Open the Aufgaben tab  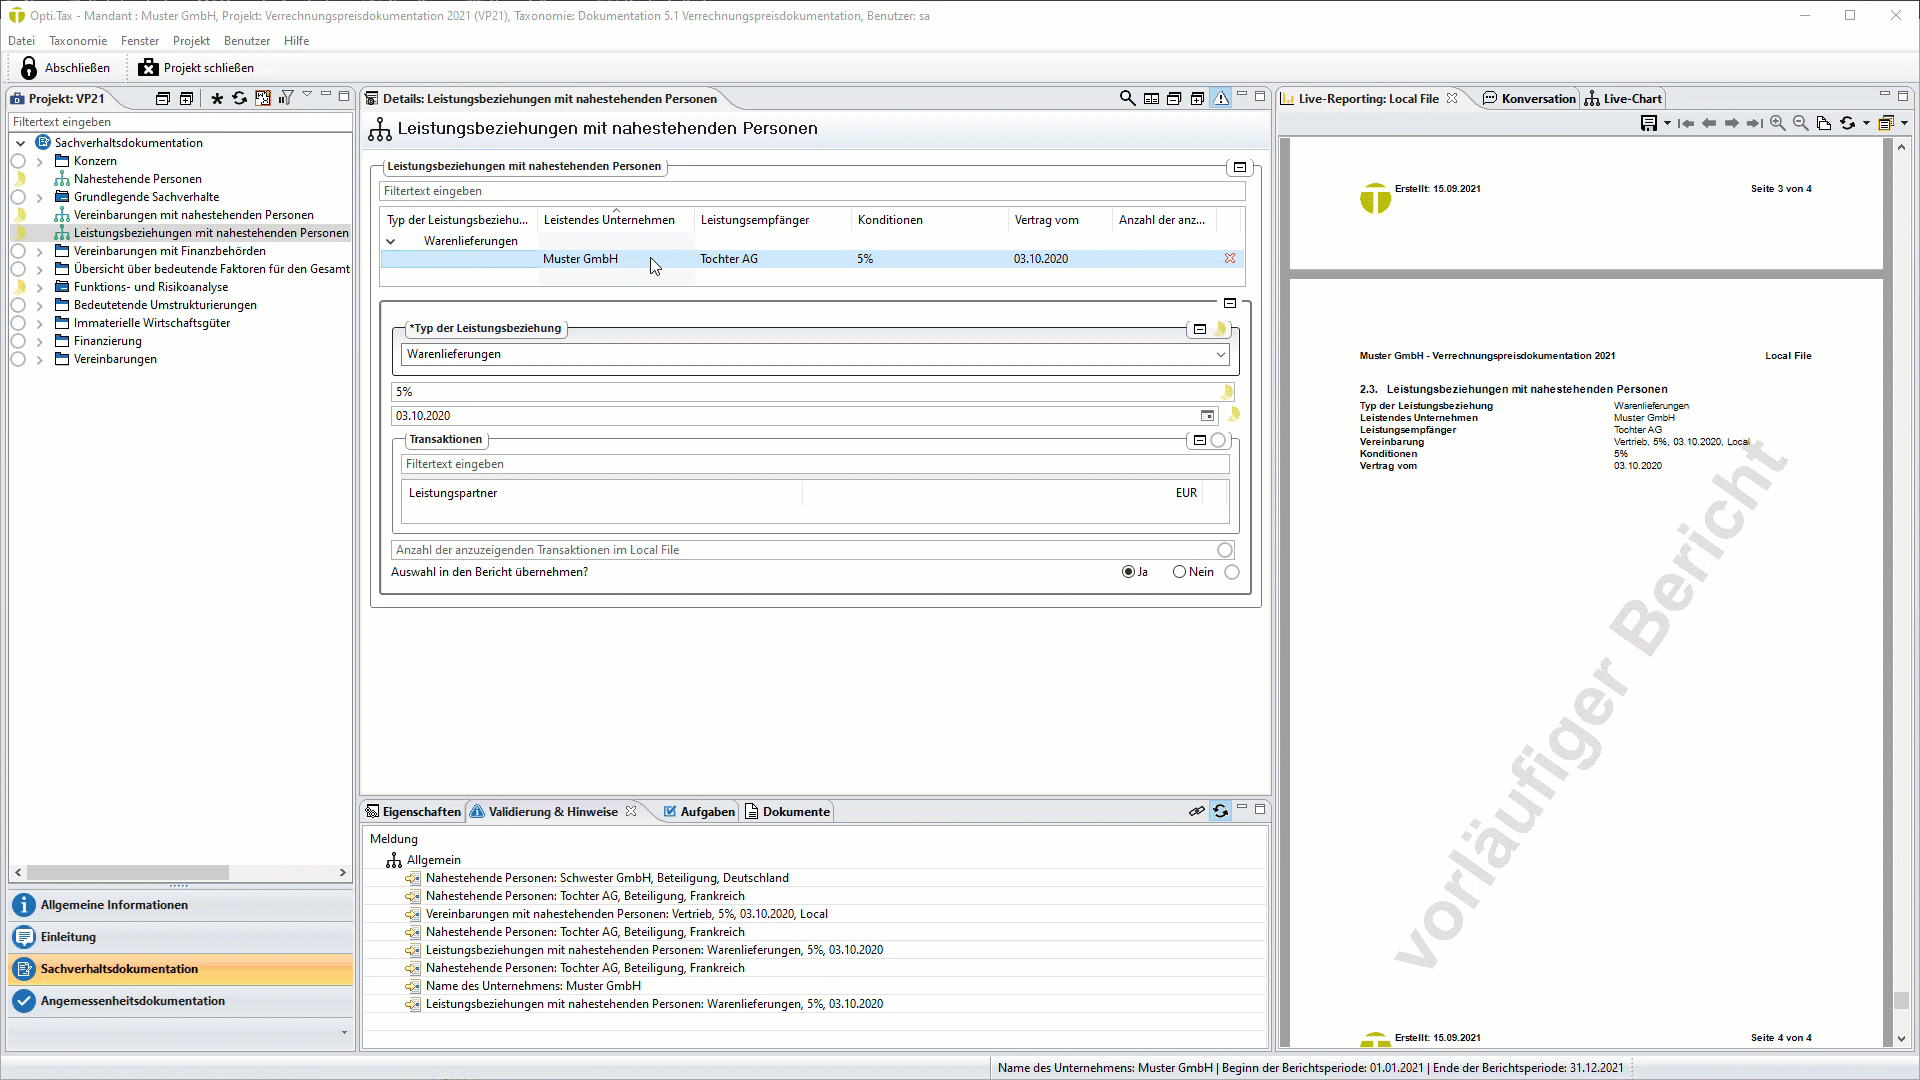699,811
